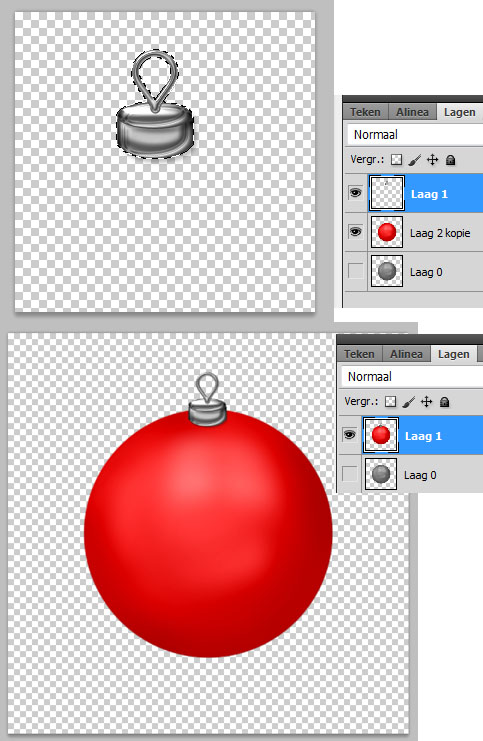Lock position move icon in lower panel

pyautogui.click(x=426, y=402)
